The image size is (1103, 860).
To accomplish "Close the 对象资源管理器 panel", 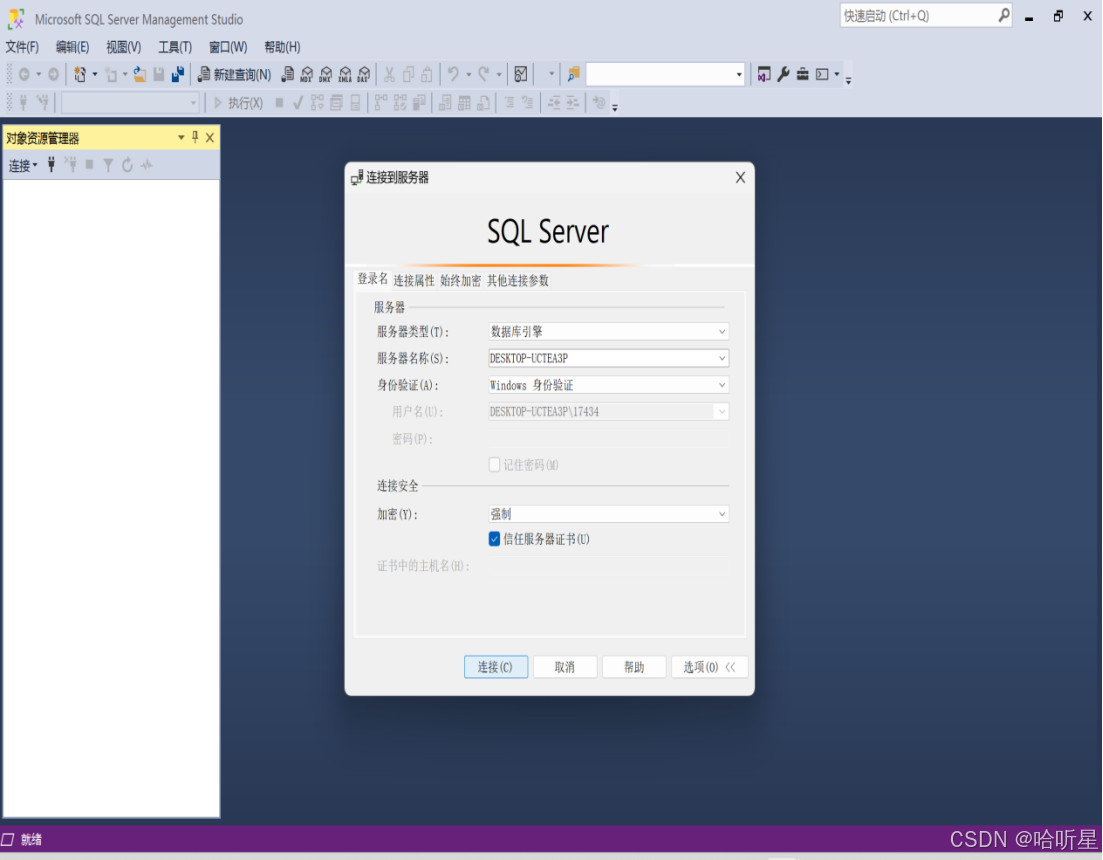I will (x=210, y=138).
